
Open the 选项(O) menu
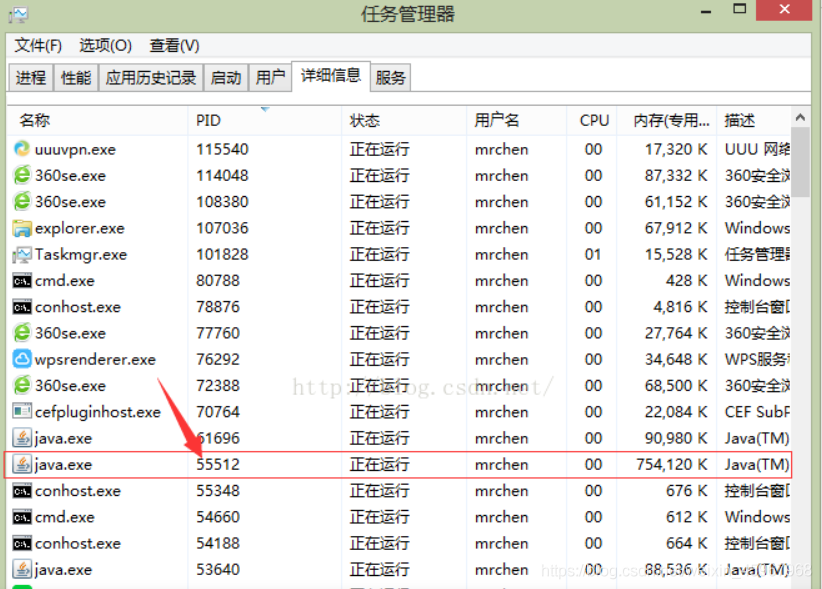point(105,46)
